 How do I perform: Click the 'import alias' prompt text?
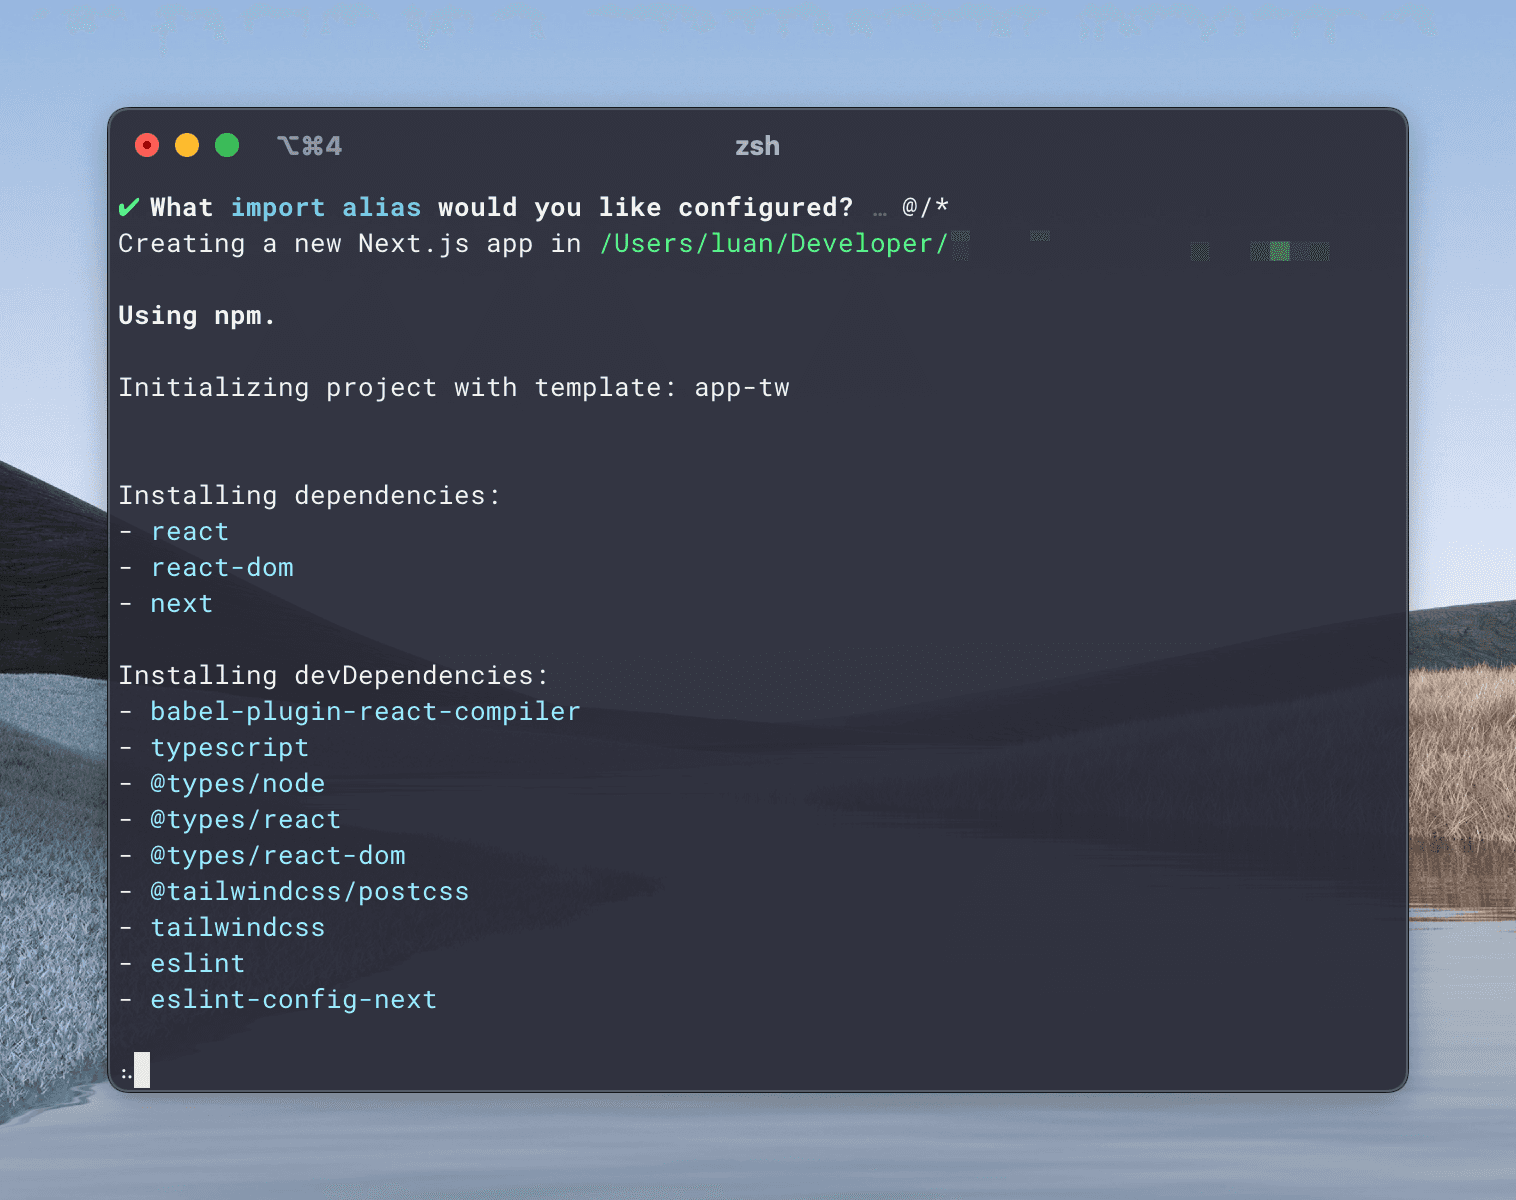coord(326,207)
